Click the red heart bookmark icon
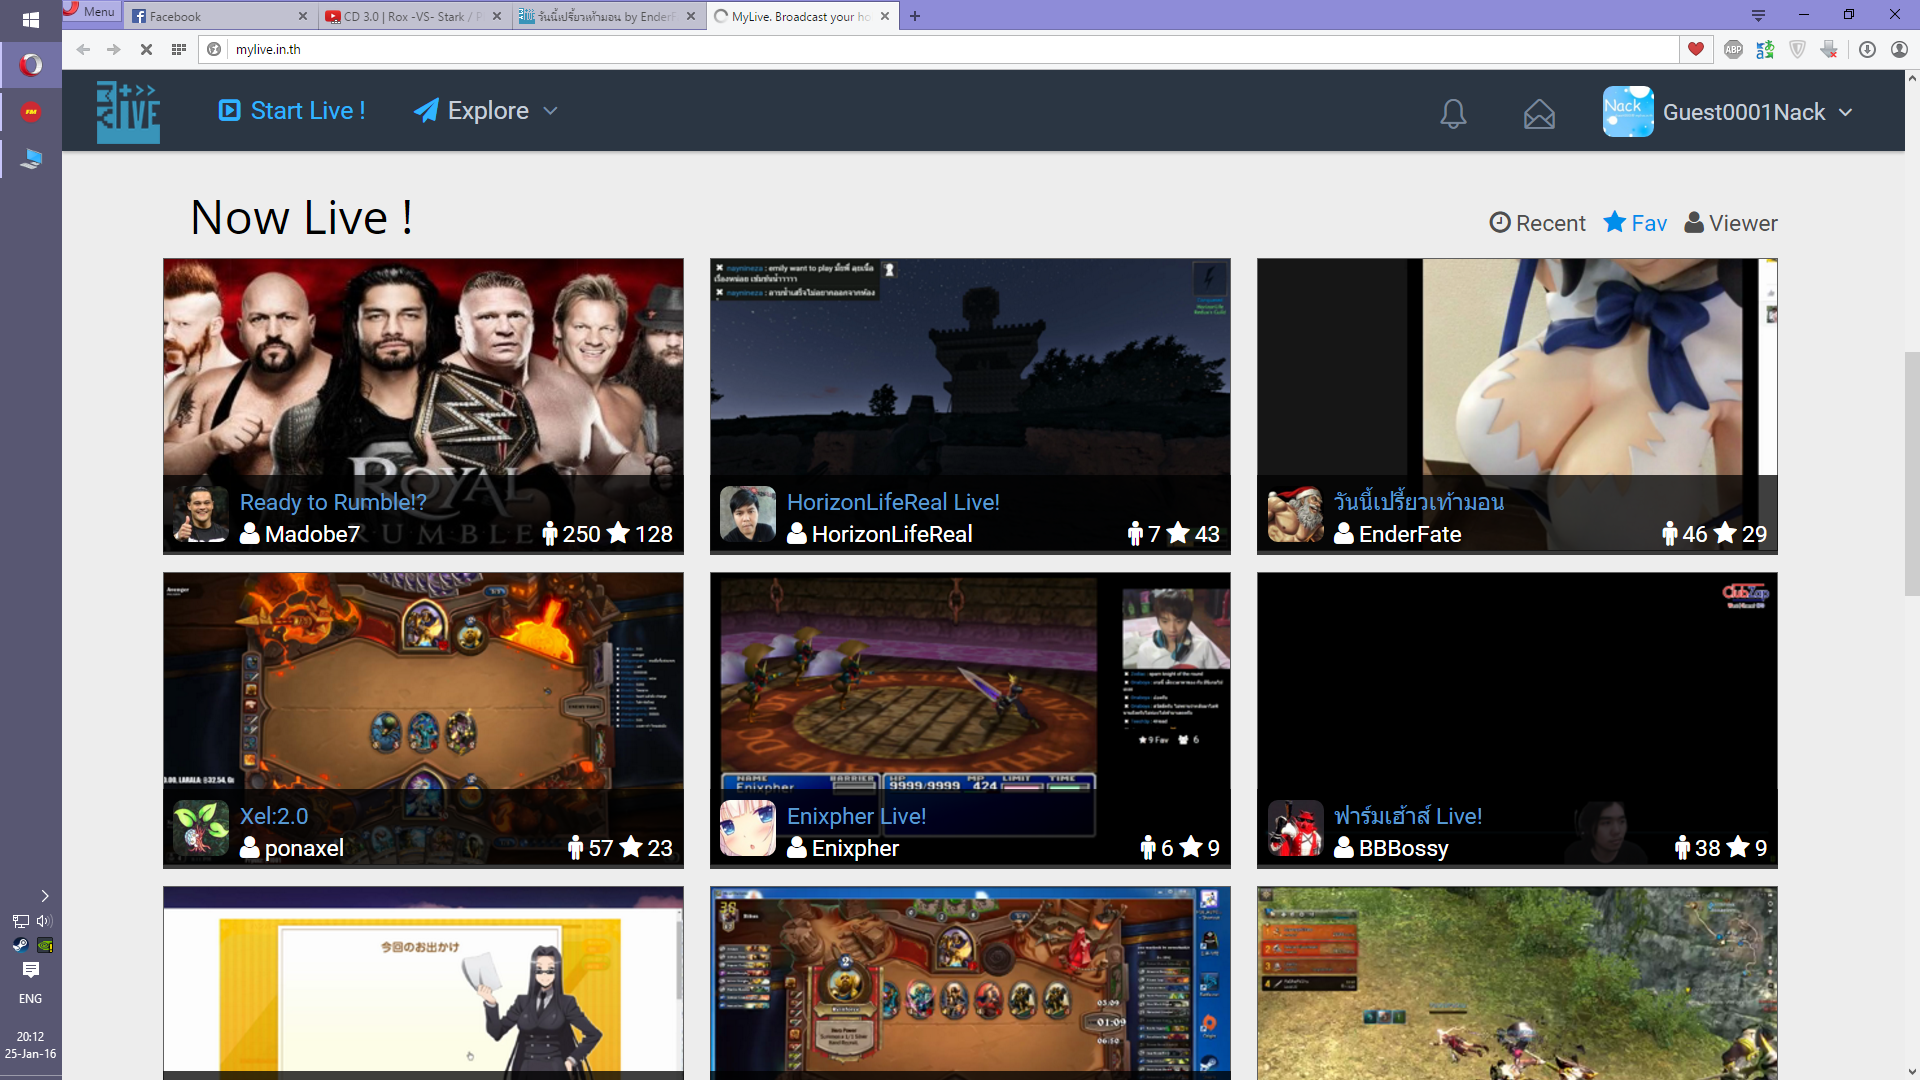1920x1080 pixels. pyautogui.click(x=1696, y=49)
